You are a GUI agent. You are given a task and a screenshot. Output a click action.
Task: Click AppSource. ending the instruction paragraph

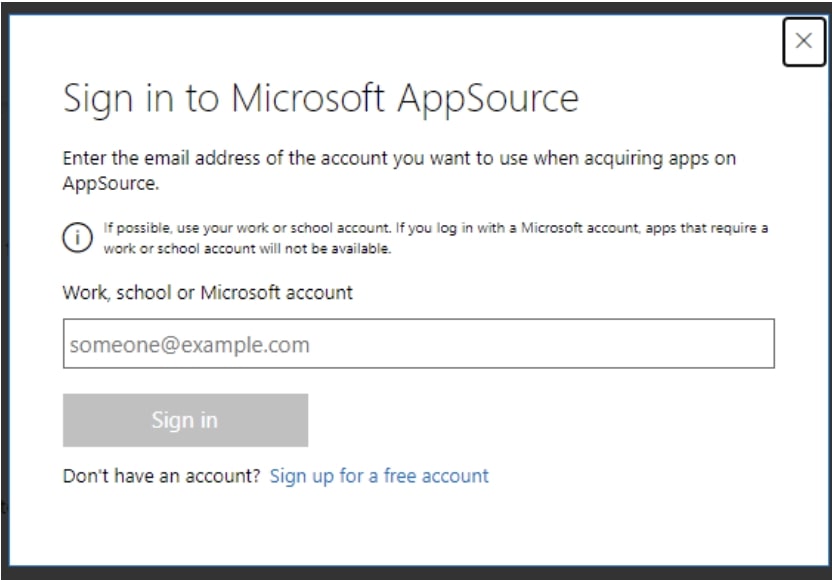(x=110, y=184)
